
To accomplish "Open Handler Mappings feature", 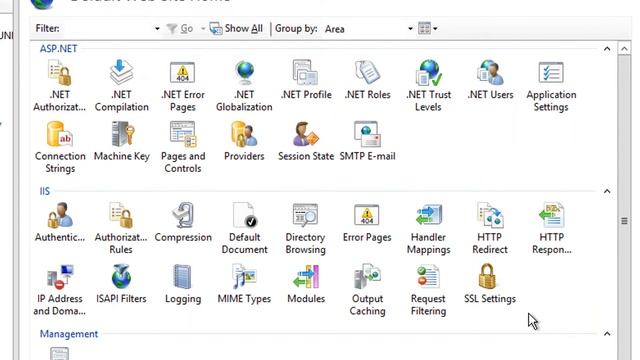I will point(429,229).
